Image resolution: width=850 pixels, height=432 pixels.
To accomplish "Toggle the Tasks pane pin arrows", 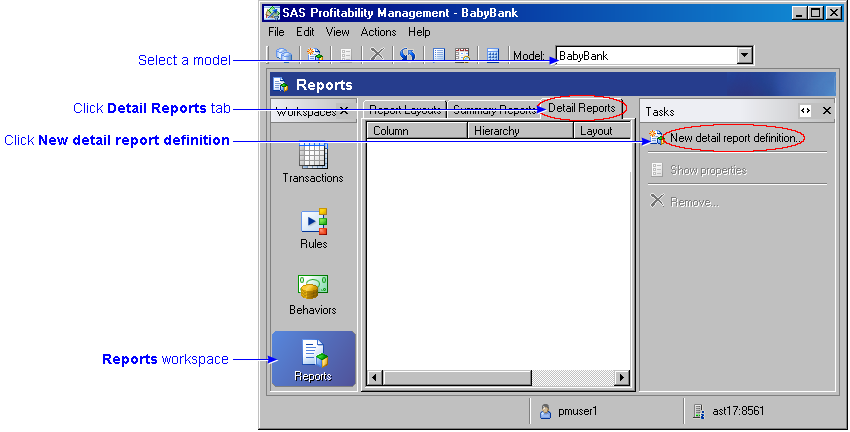I will point(805,111).
